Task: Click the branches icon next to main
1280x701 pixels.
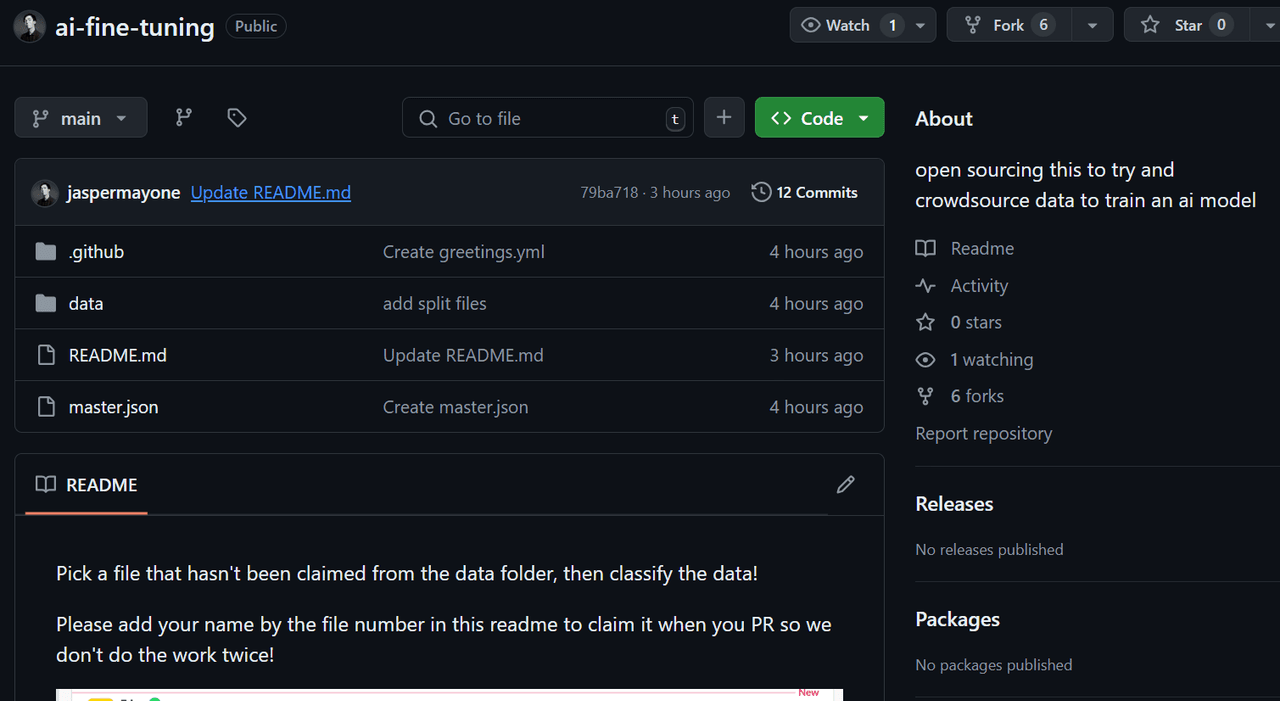Action: (183, 118)
